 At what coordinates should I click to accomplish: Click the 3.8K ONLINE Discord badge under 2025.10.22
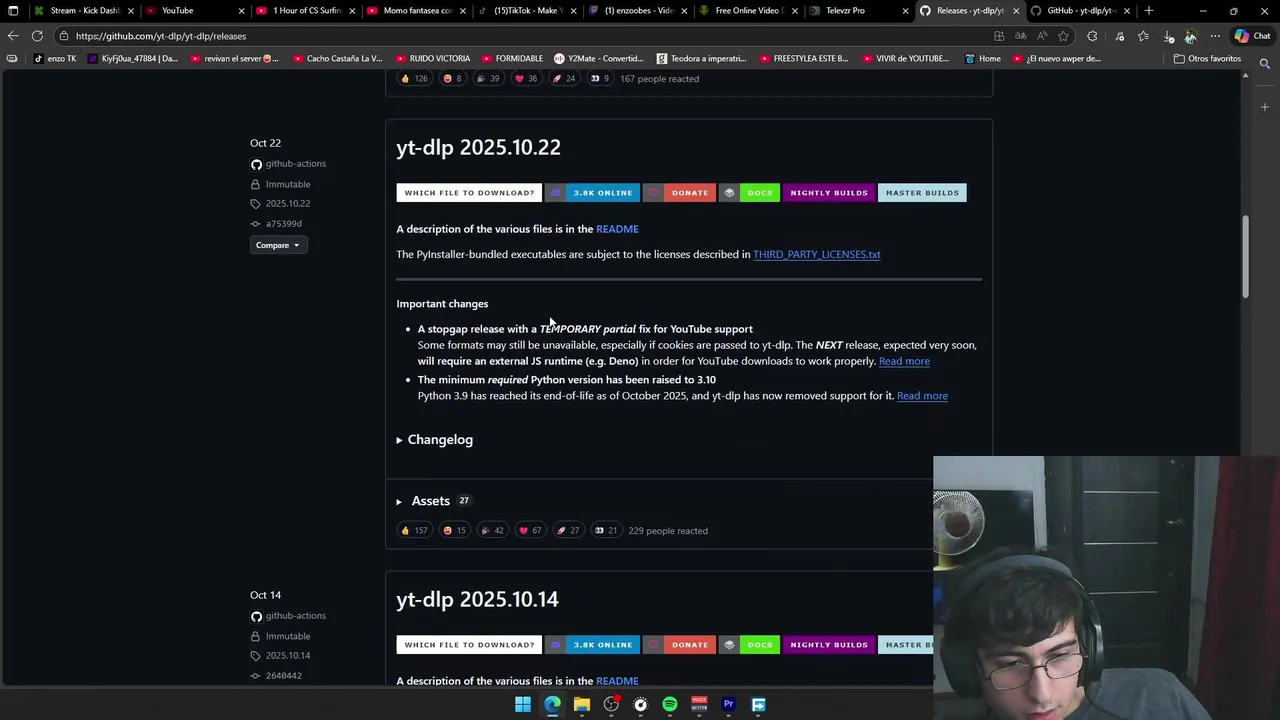click(592, 193)
